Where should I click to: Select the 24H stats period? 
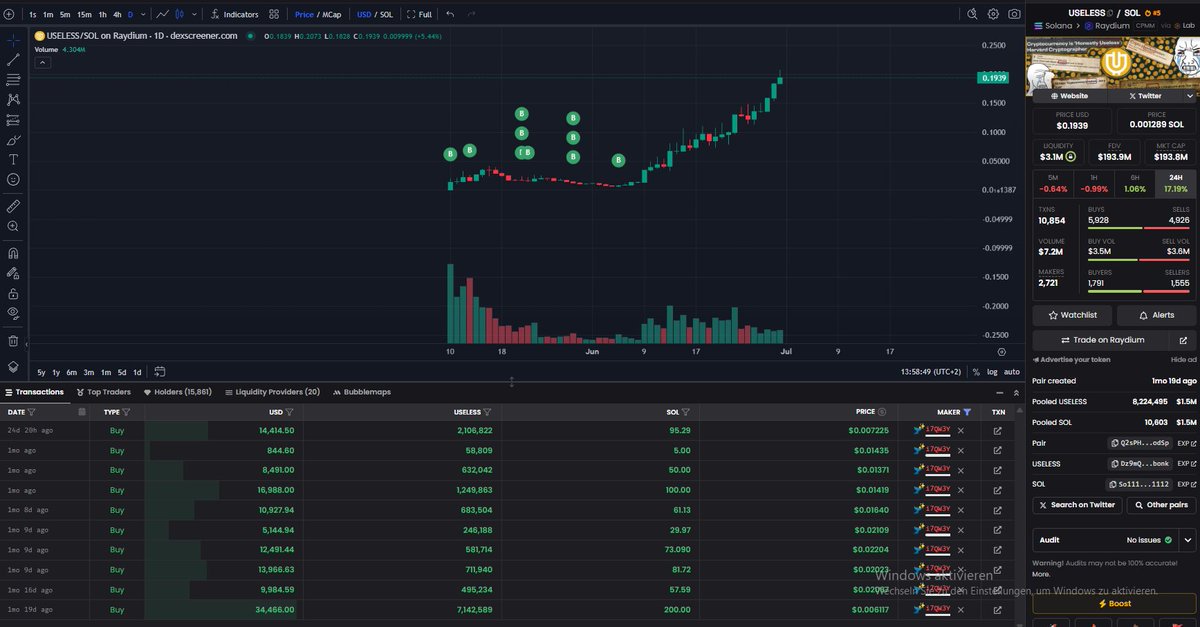point(1176,182)
